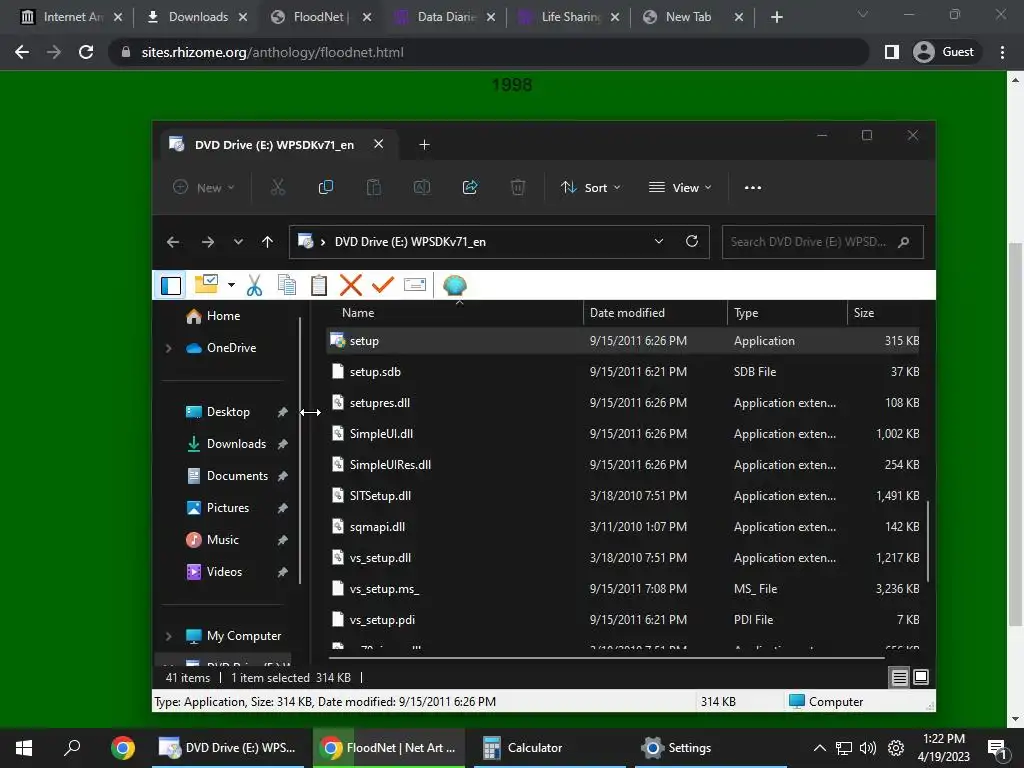
Task: Click the Paste clipboard icon in white toolbar
Action: [319, 285]
